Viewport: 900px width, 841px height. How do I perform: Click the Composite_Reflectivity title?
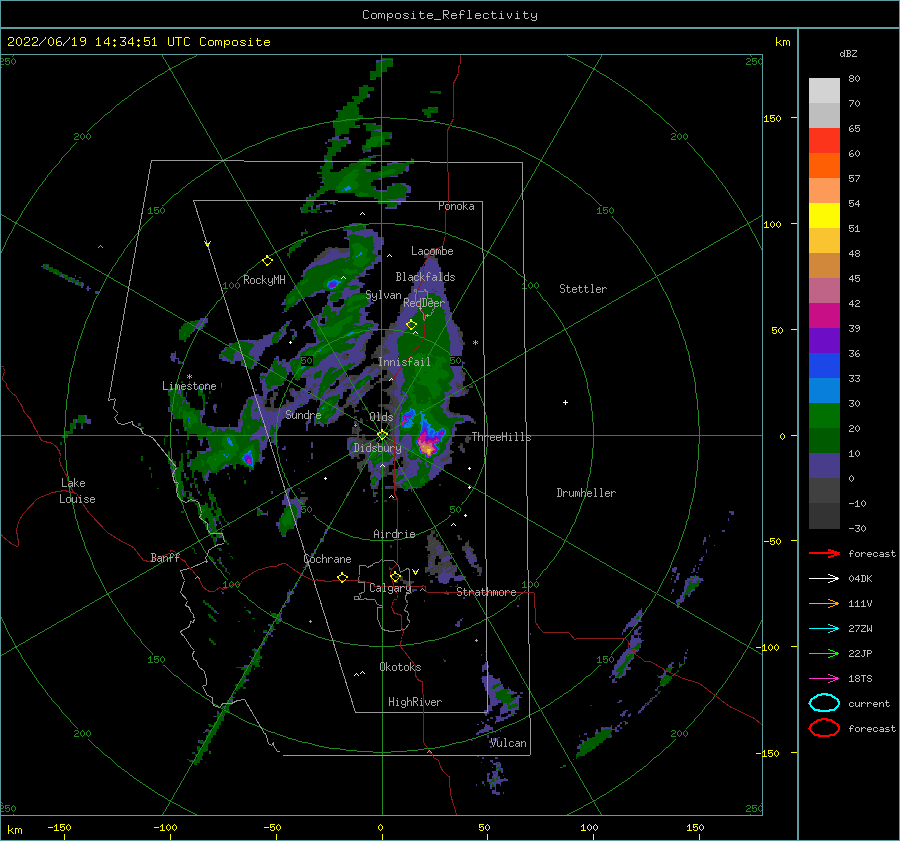(450, 15)
